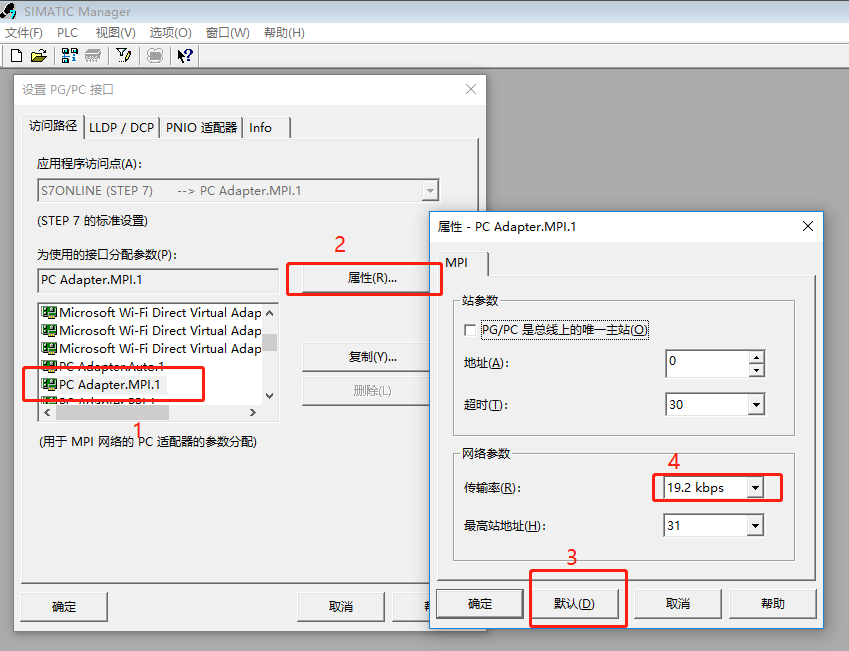Open the 选项(O) menu
This screenshot has height=651, width=849.
171,33
